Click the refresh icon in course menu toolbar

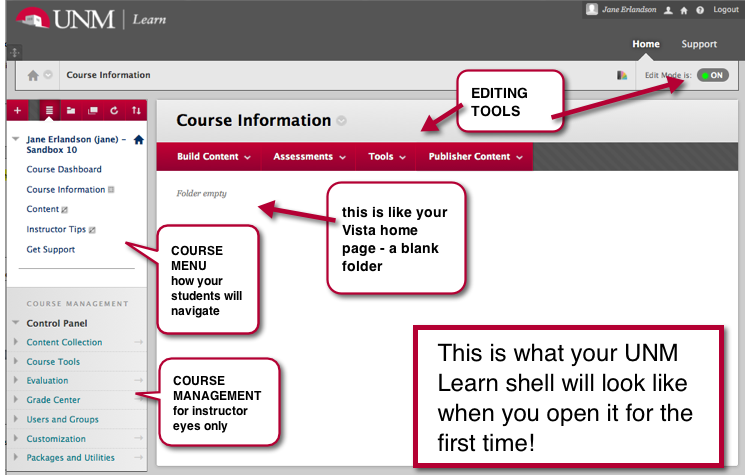pos(114,109)
